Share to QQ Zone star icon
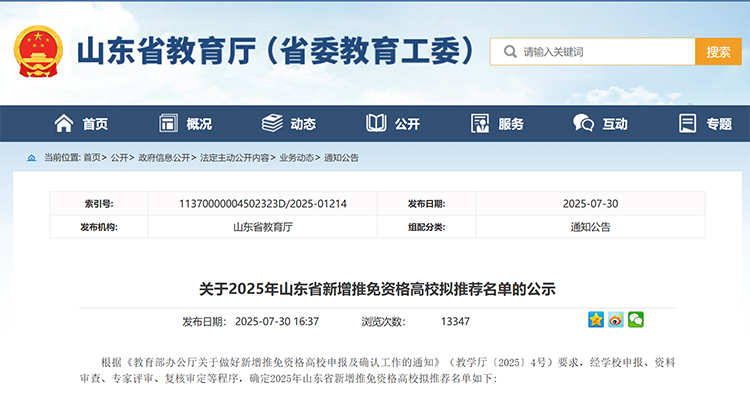The image size is (750, 398). tap(596, 320)
